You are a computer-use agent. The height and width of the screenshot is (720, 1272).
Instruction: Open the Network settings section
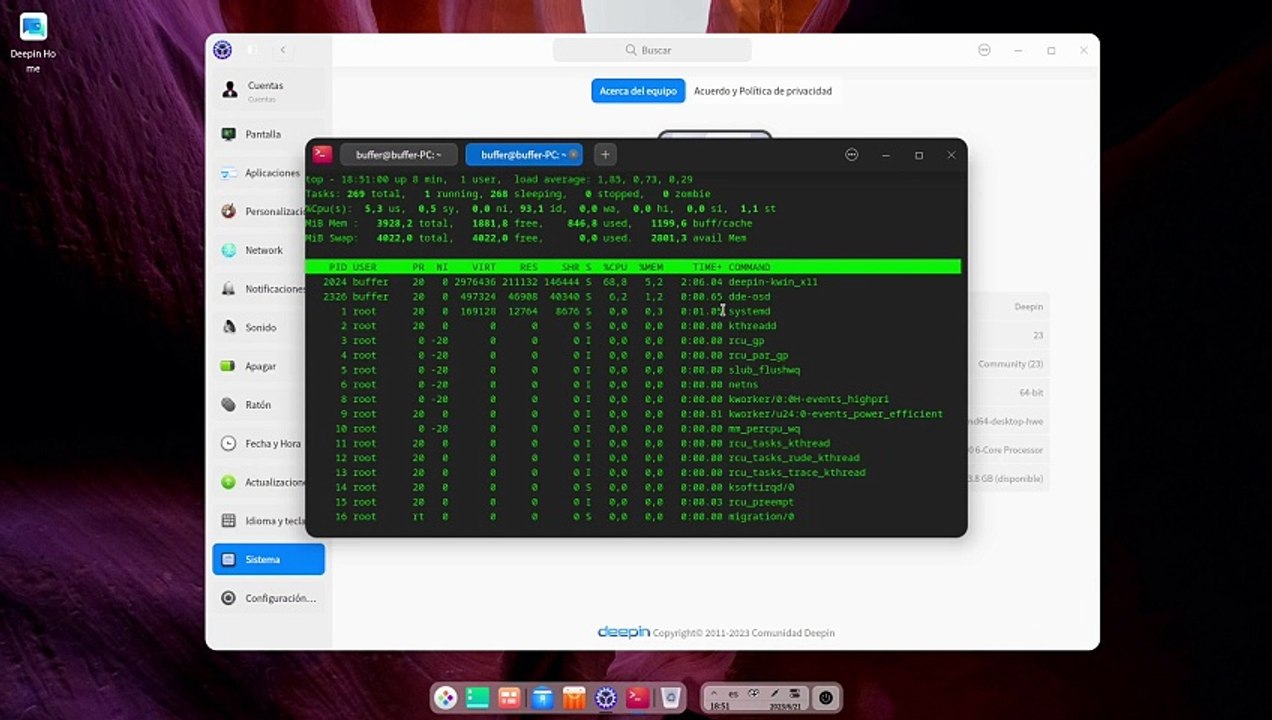pos(268,250)
